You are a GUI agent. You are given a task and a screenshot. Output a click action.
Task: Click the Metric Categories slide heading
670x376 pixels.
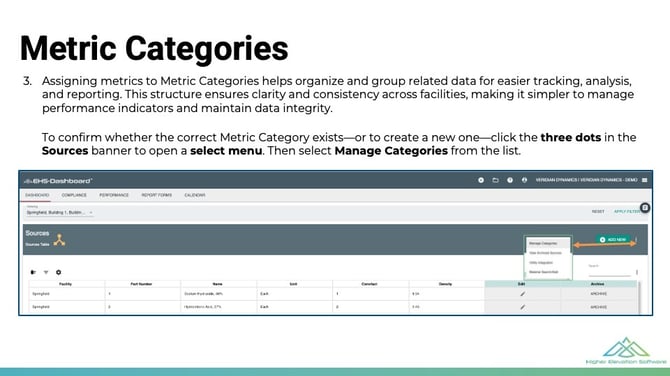click(154, 49)
